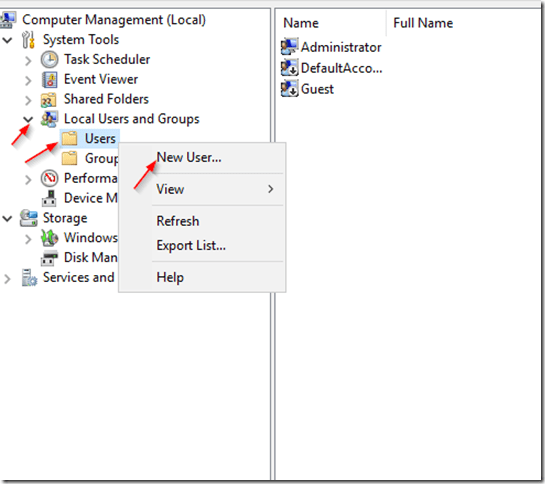Click the Administrator user account icon
Image resolution: width=545 pixels, height=484 pixels.
289,47
